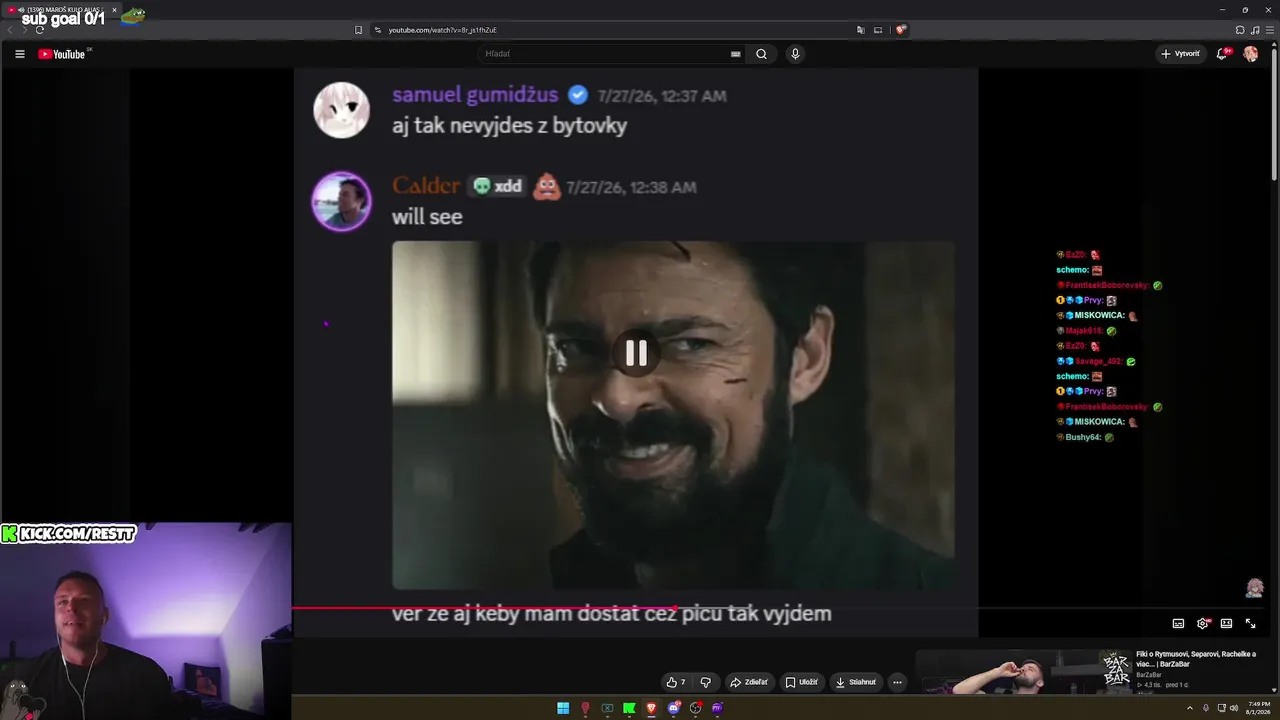Like the video with thumbs up
This screenshot has width=1280, height=720.
click(x=676, y=682)
